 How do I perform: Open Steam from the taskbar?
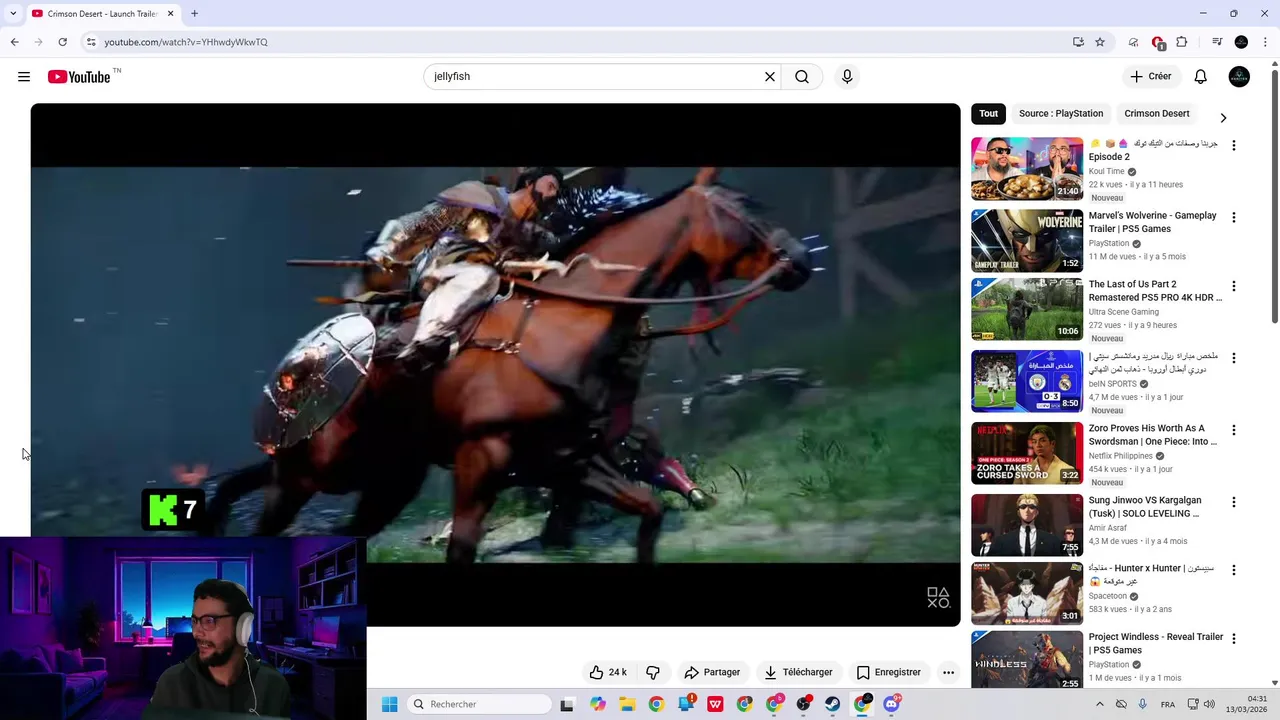pos(832,704)
